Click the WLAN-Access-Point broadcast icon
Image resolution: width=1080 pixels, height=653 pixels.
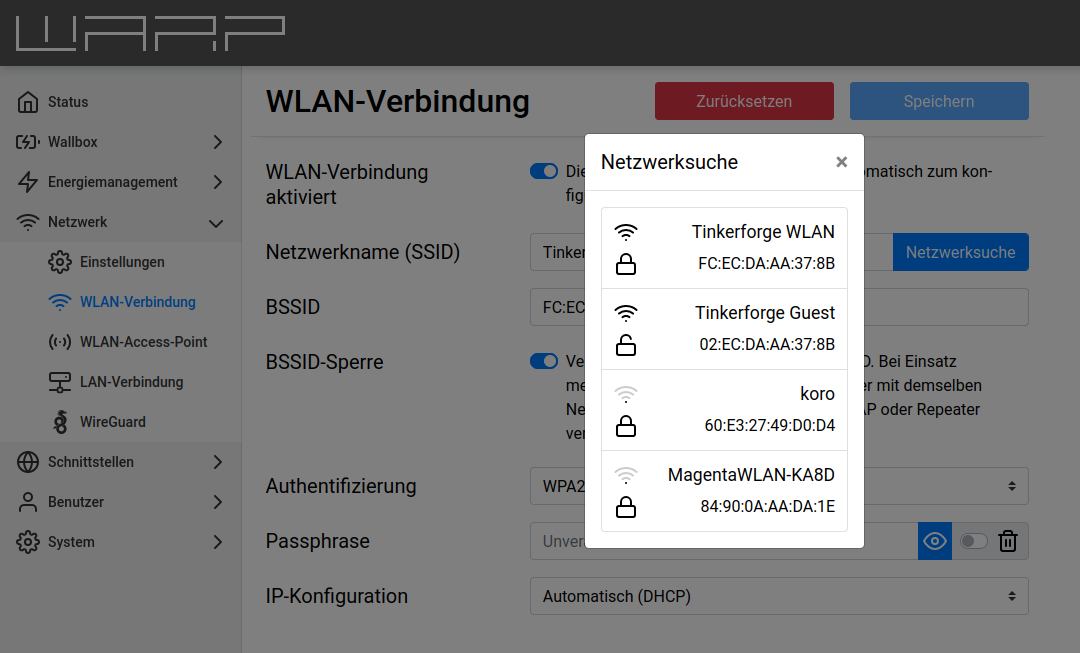tap(60, 342)
